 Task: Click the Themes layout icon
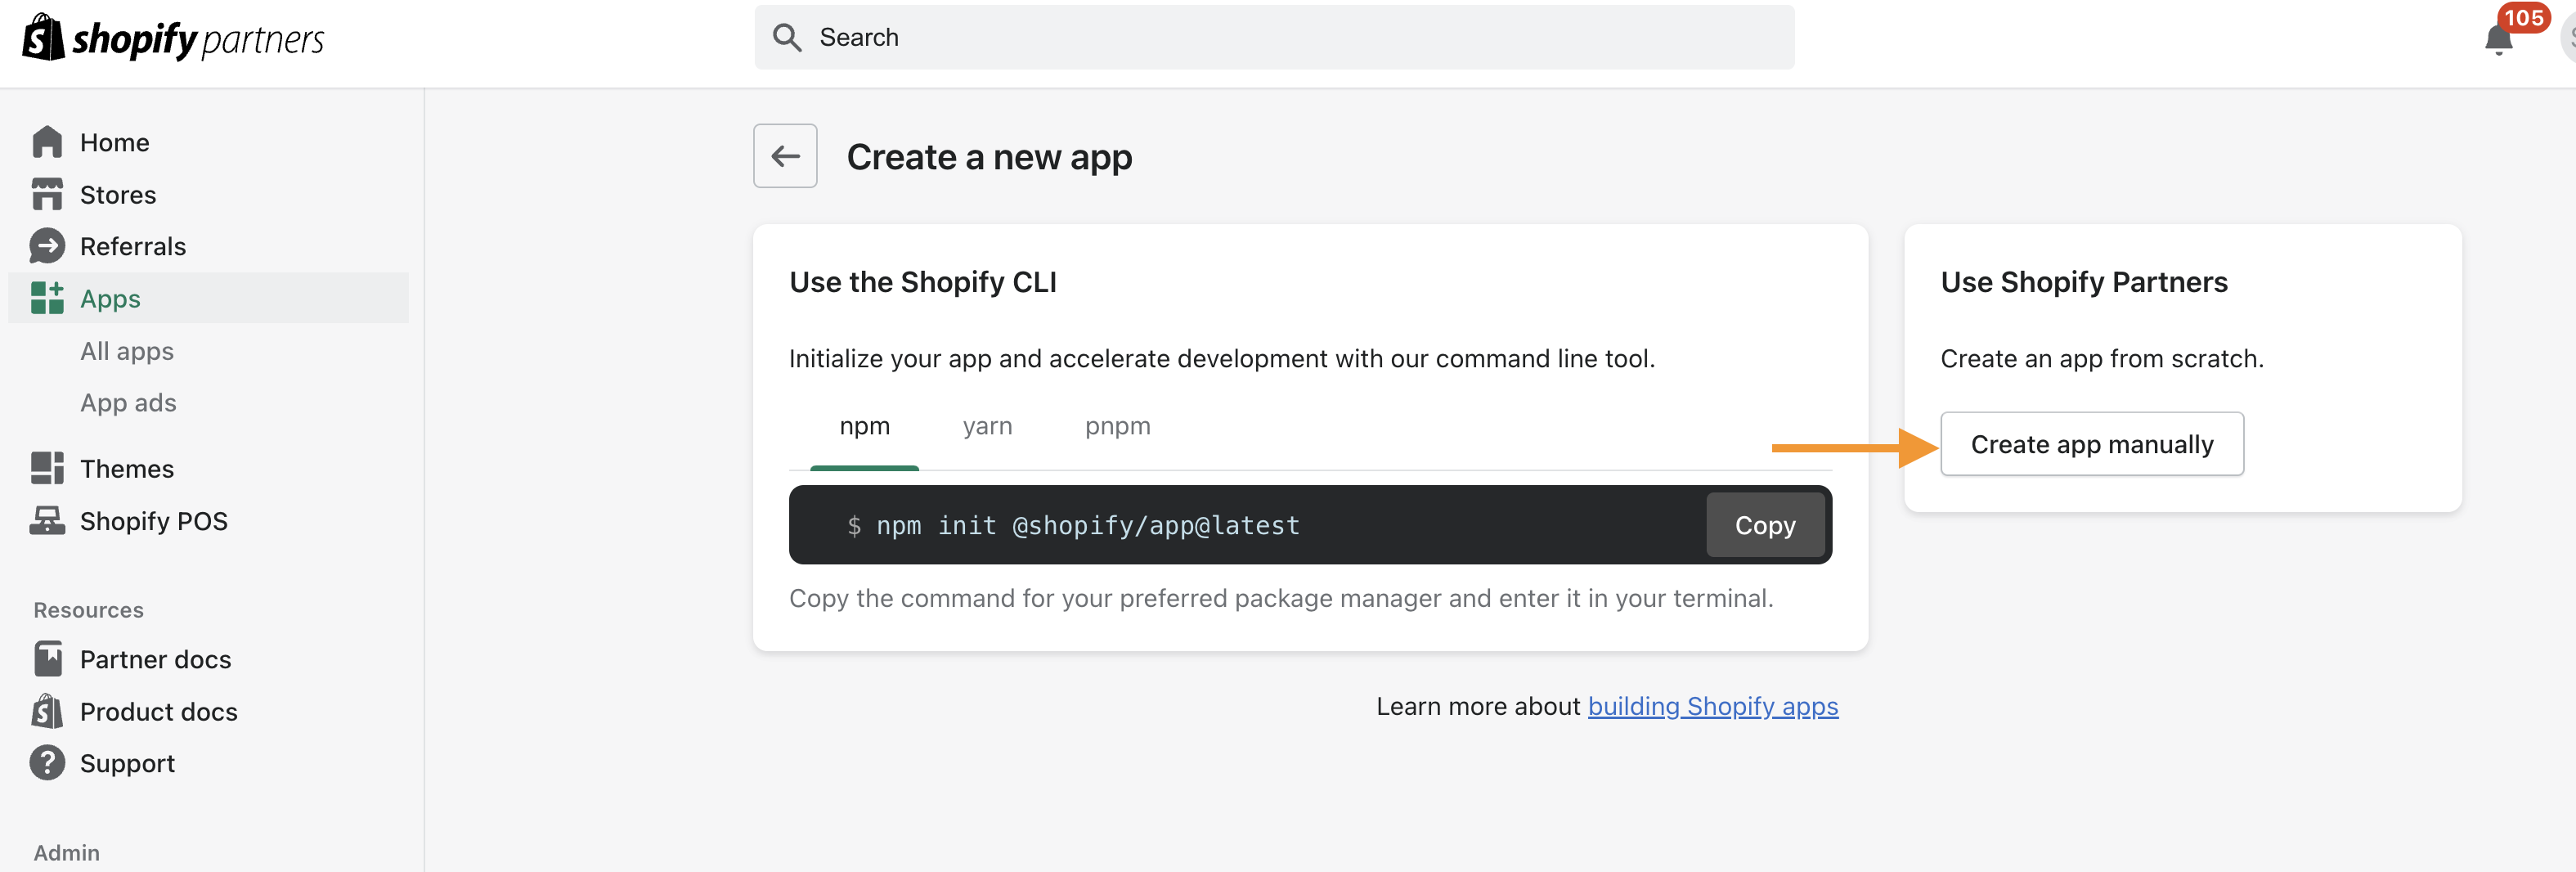47,468
